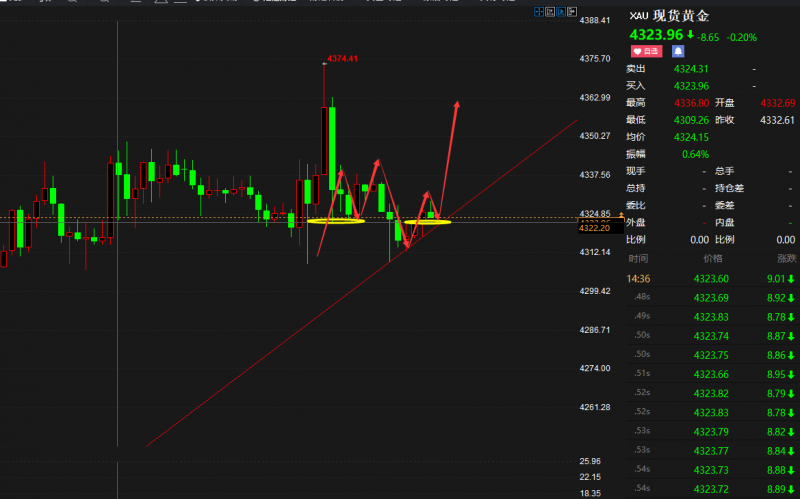The height and width of the screenshot is (499, 800).
Task: Click the blue bell alert icon
Action: [x=678, y=50]
